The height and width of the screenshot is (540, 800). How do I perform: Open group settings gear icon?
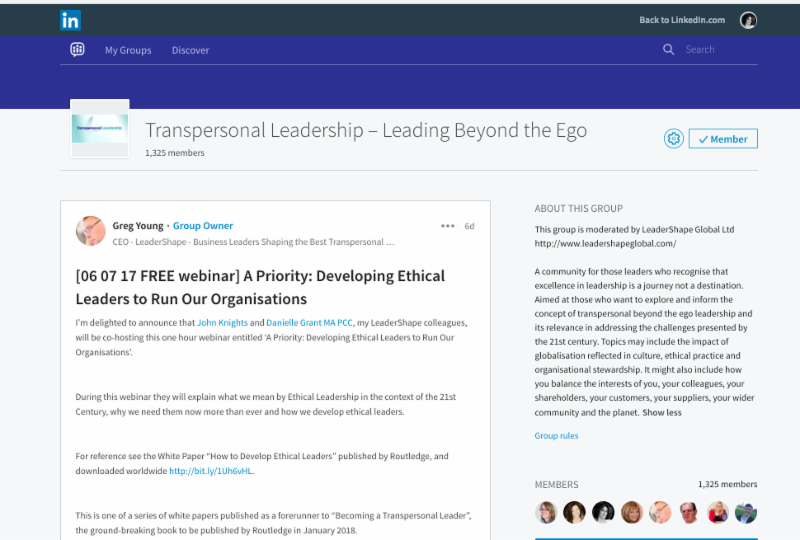(x=673, y=138)
